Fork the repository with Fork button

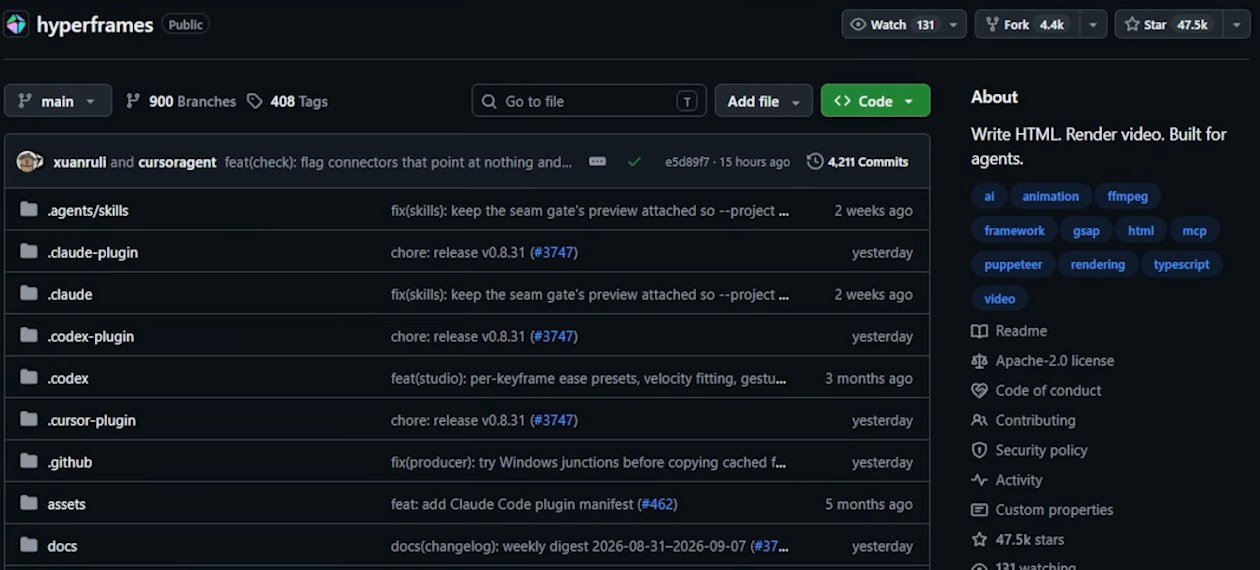(1026, 24)
